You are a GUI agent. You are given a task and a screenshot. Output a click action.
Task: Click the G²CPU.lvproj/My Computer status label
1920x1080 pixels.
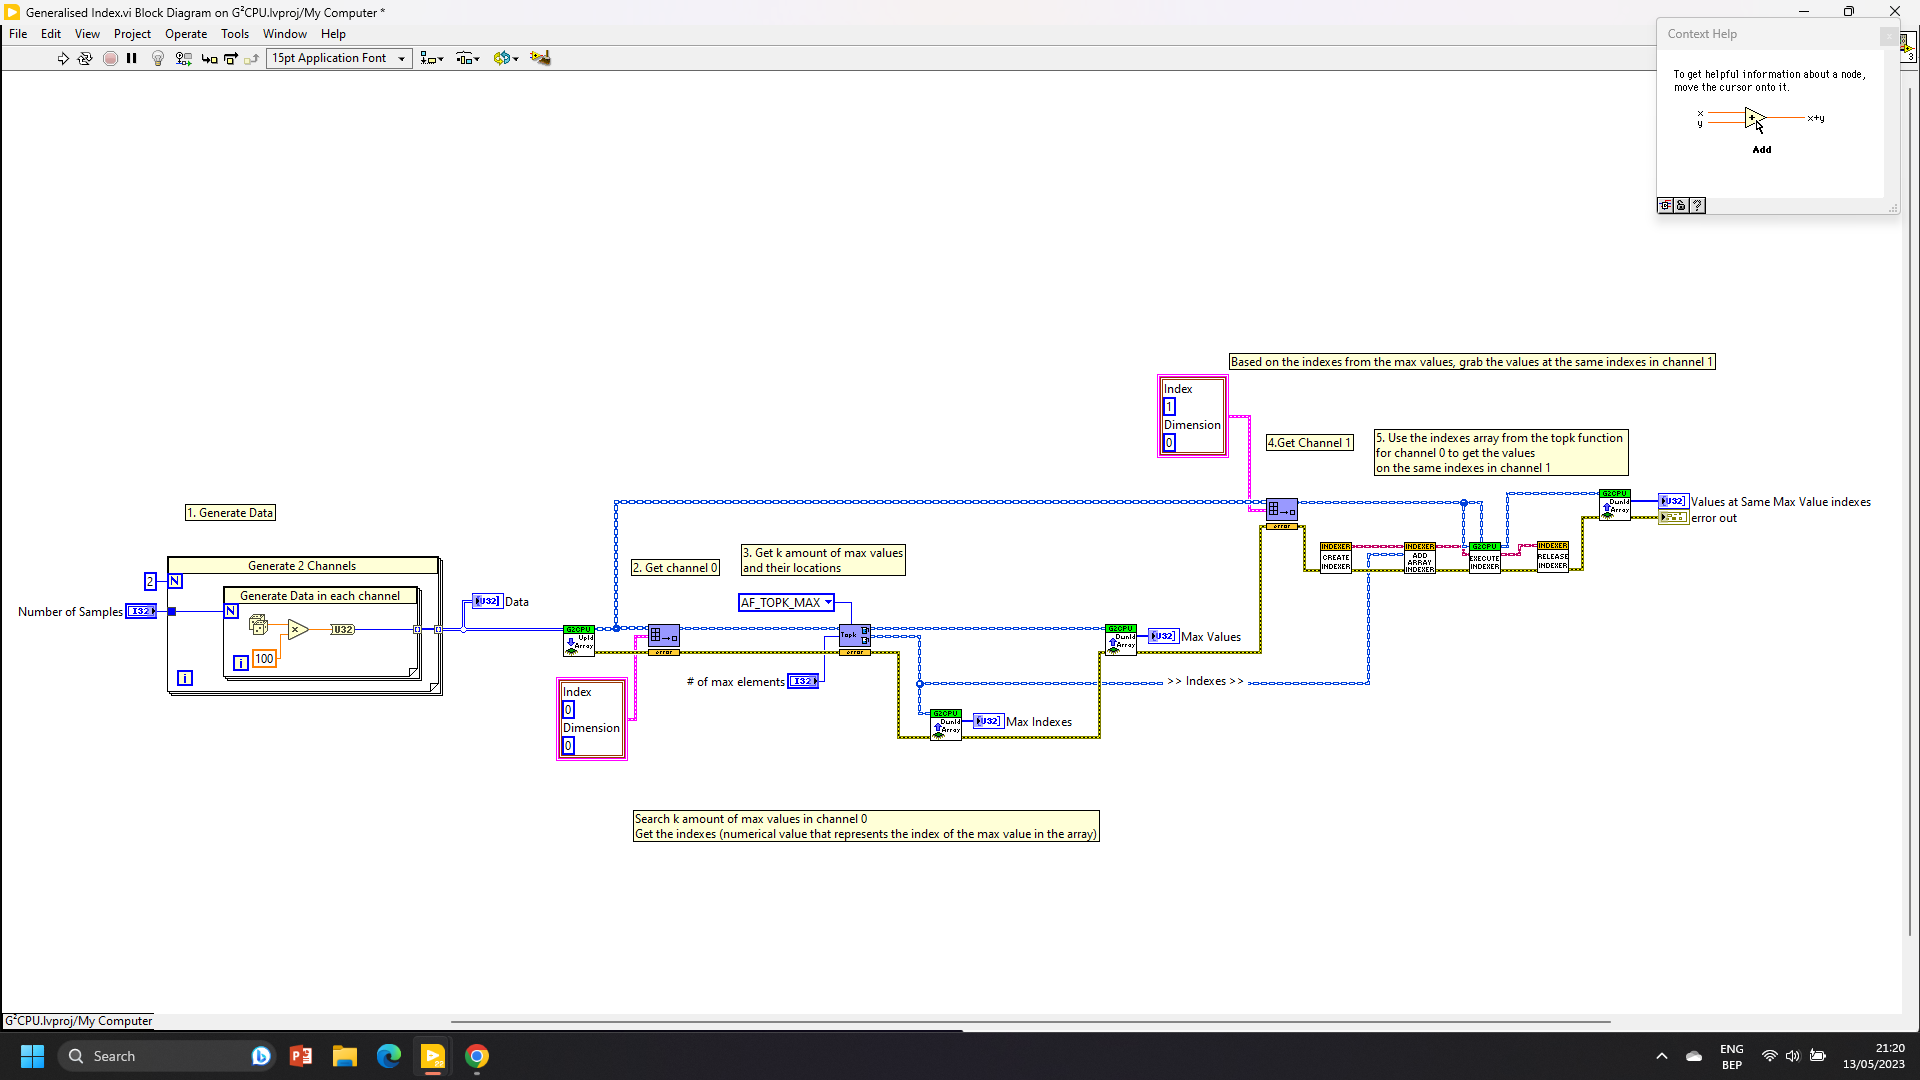click(x=78, y=1021)
